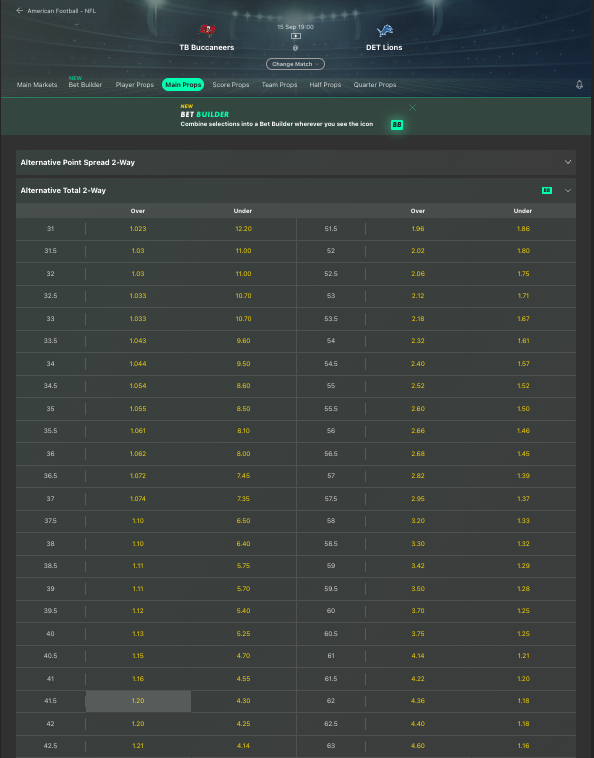Select Over 52.5 at odds 2.06
The height and width of the screenshot is (758, 594).
[418, 274]
